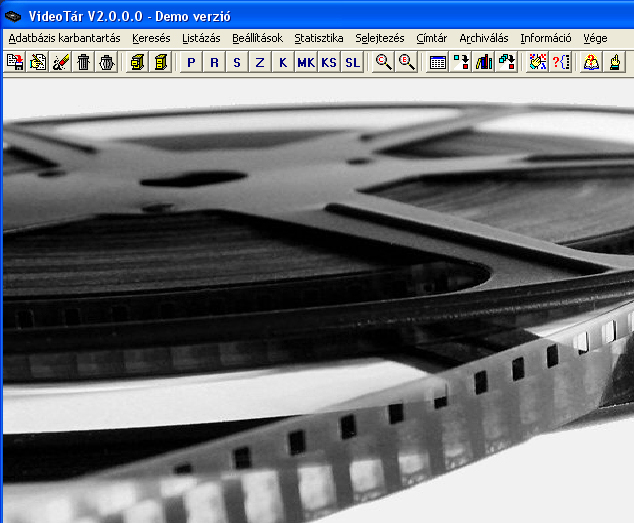Screen dimensions: 634x523
Task: Open the filing cabinet with open drawer icon
Action: click(137, 62)
